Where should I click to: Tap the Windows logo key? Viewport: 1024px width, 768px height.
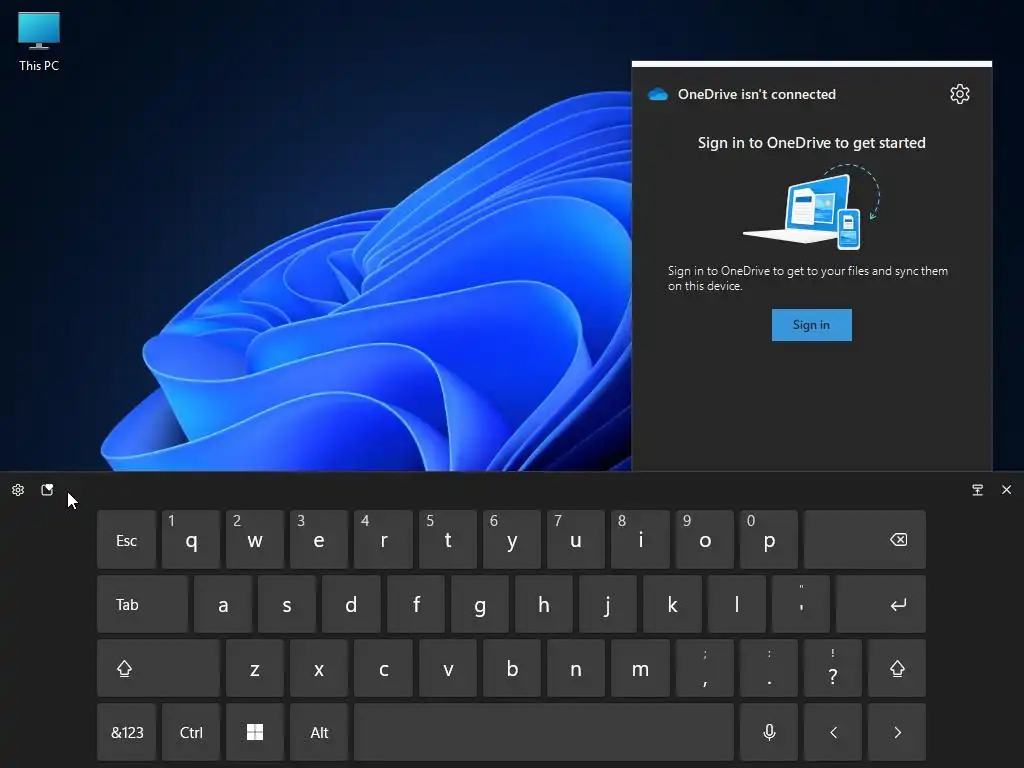coord(255,732)
